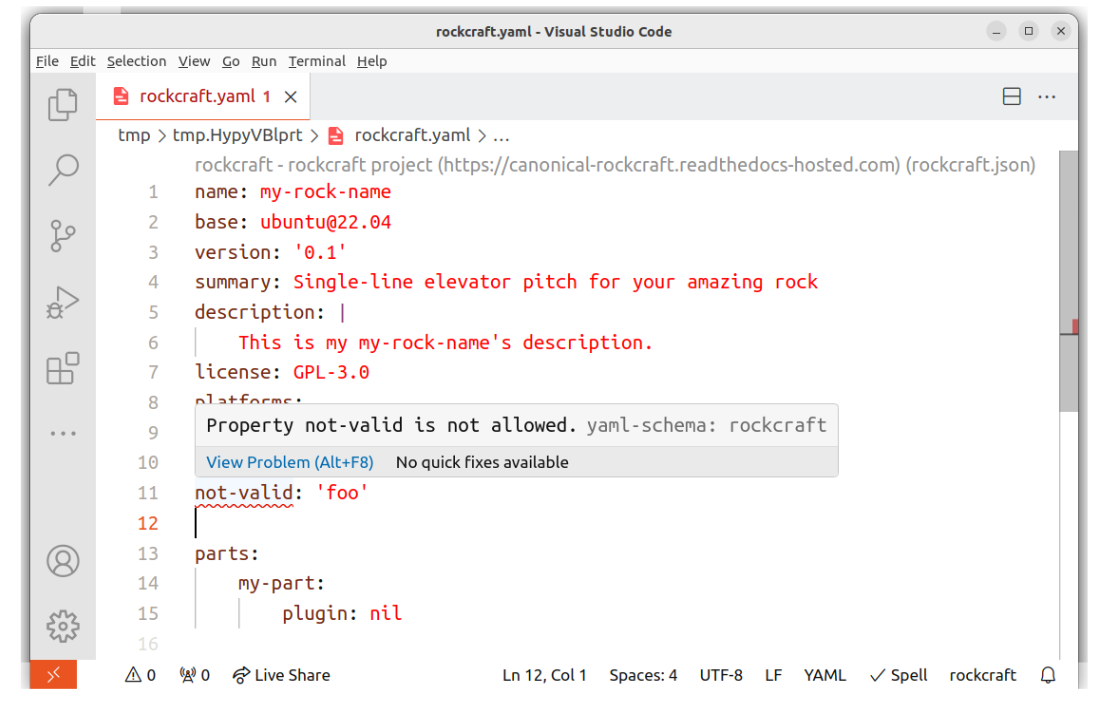The image size is (1104, 709).
Task: Click tmp.HypyVBlprt breadcrumb segment
Action: click(x=237, y=135)
